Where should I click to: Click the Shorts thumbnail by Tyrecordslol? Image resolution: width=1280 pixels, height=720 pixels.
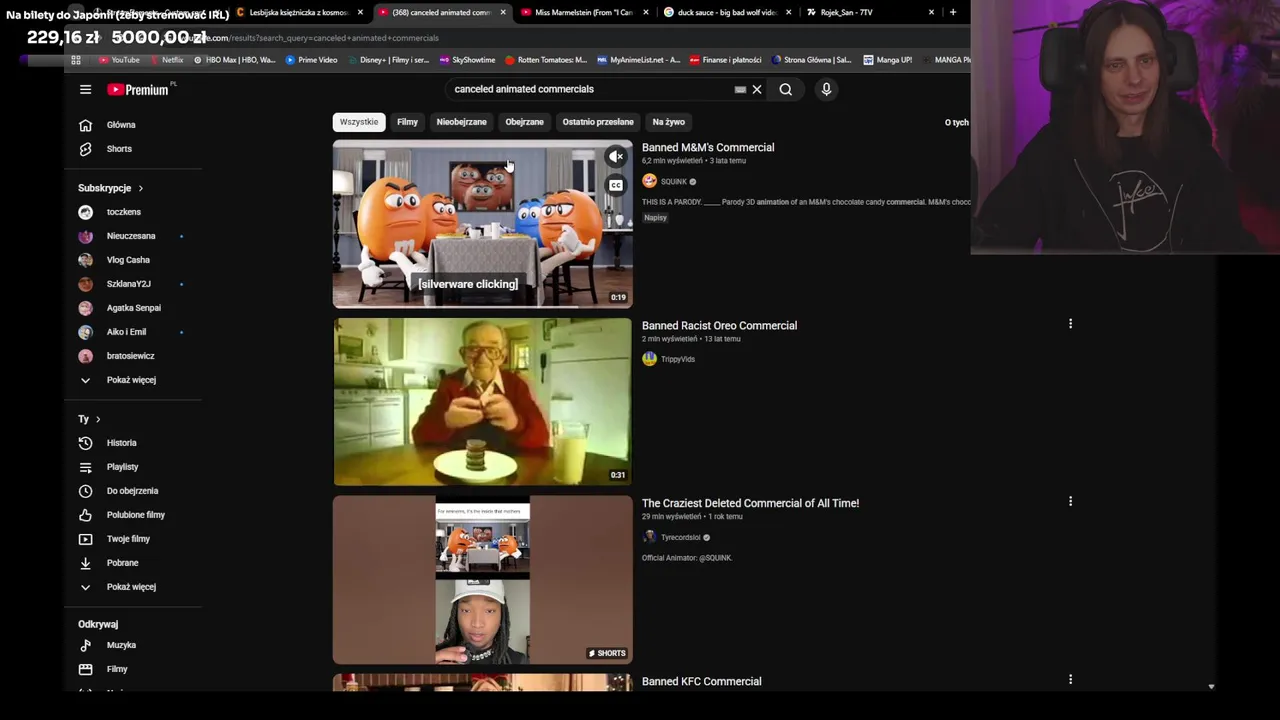(x=482, y=580)
